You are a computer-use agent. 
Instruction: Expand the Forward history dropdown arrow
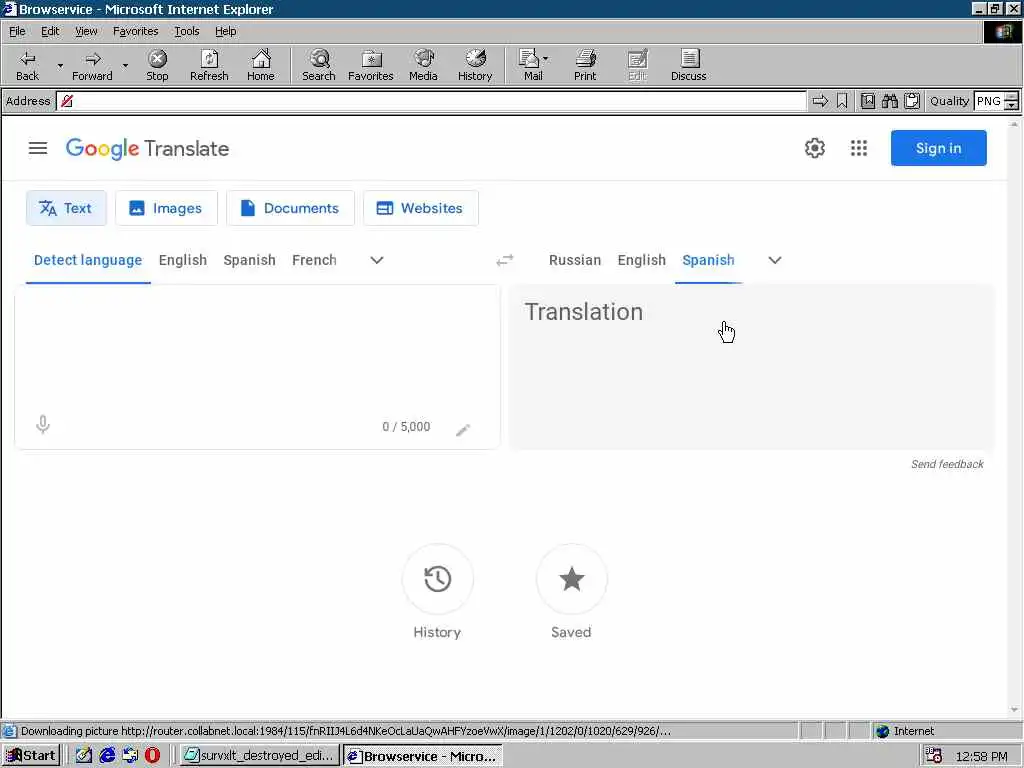(125, 65)
